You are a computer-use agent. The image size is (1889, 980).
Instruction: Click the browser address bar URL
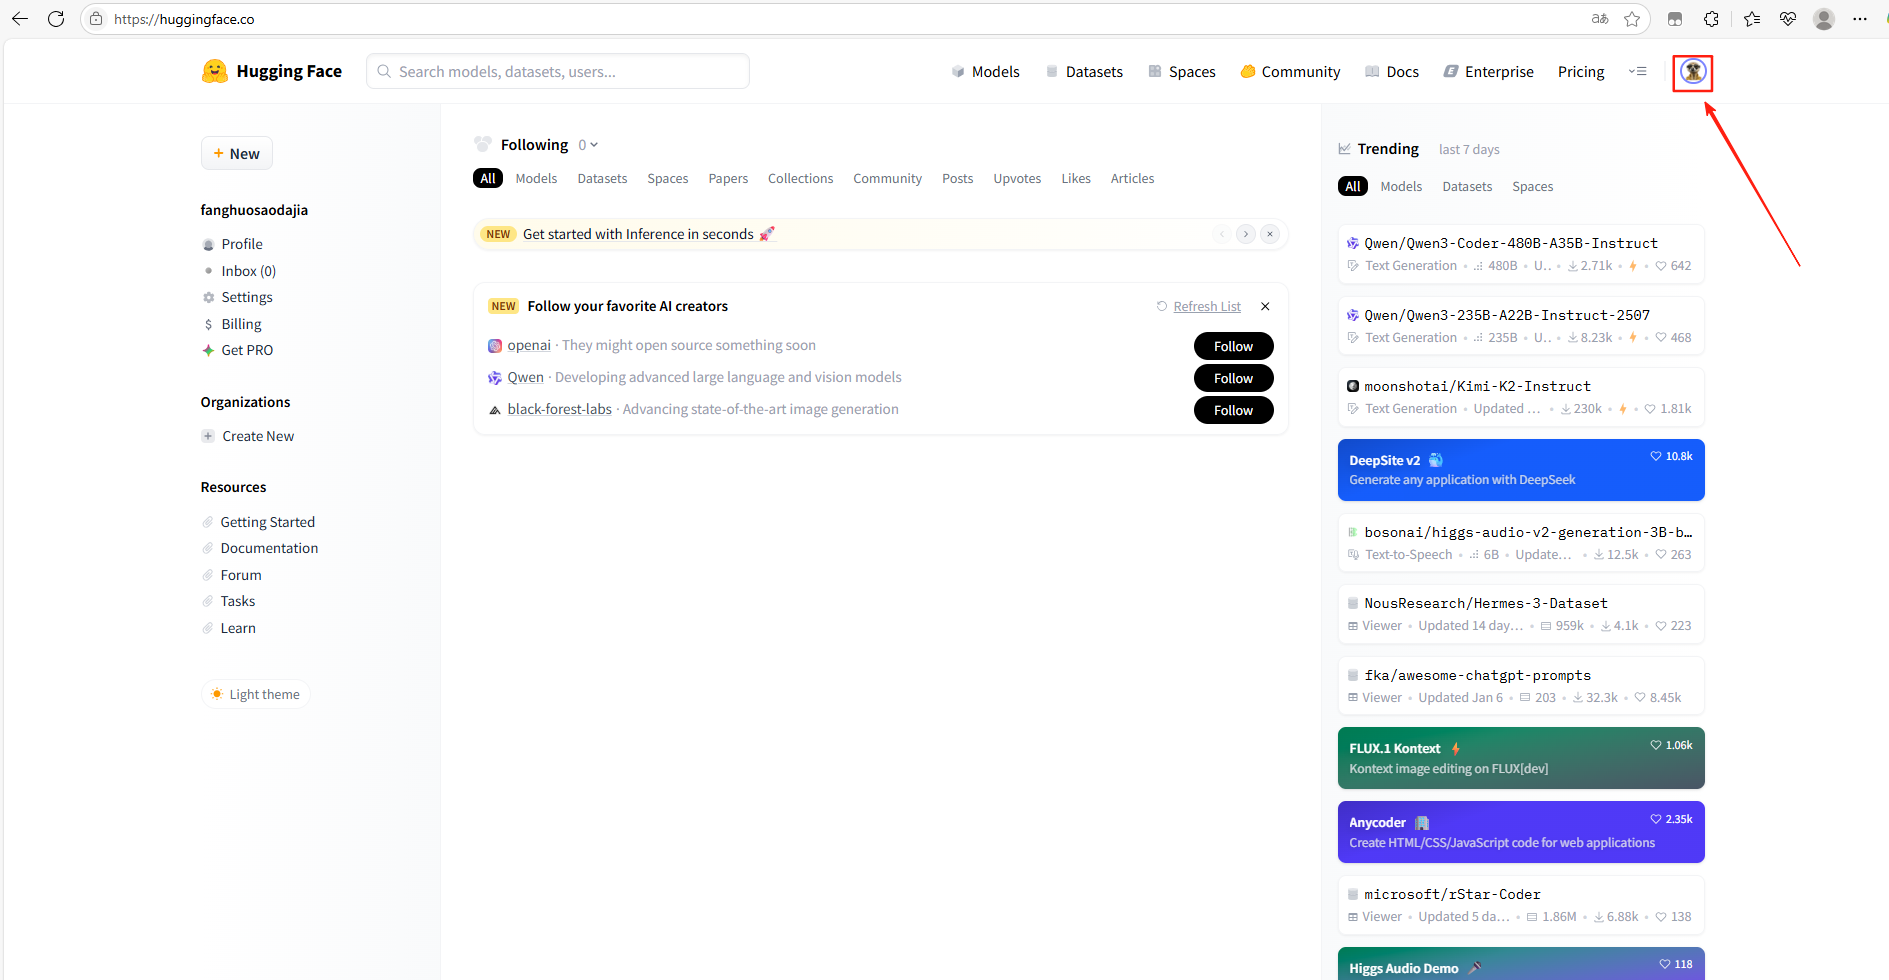point(184,19)
